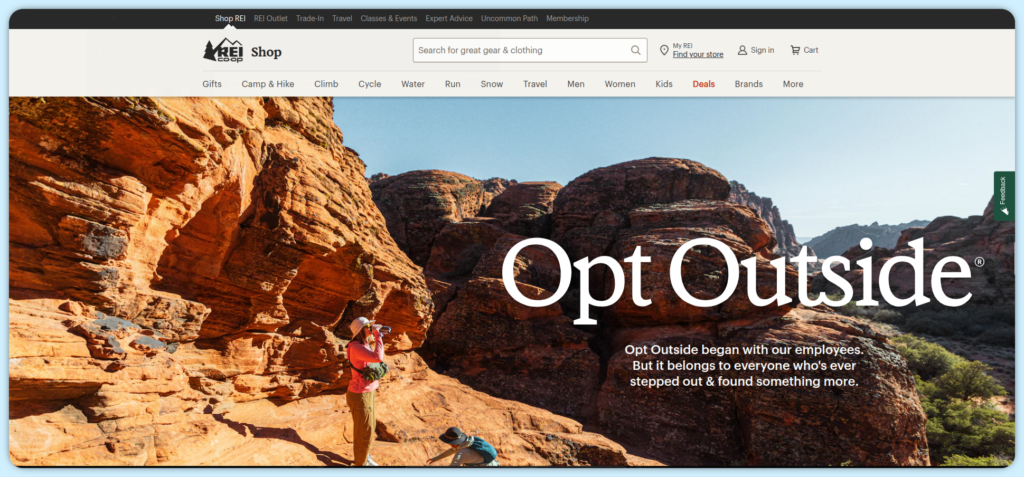Open the Expert Advice link
Viewport: 1024px width, 477px height.
click(x=449, y=18)
